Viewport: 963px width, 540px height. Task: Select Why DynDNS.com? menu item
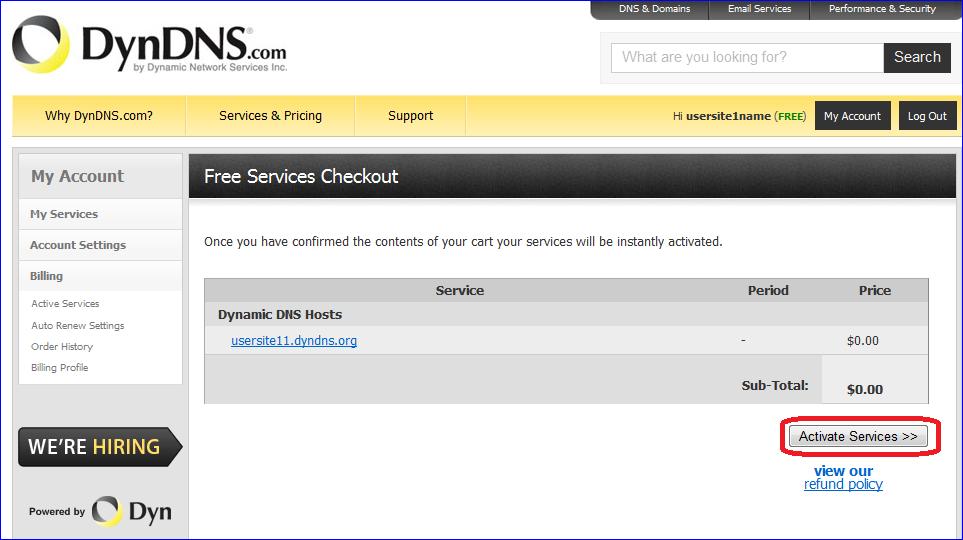coord(99,116)
